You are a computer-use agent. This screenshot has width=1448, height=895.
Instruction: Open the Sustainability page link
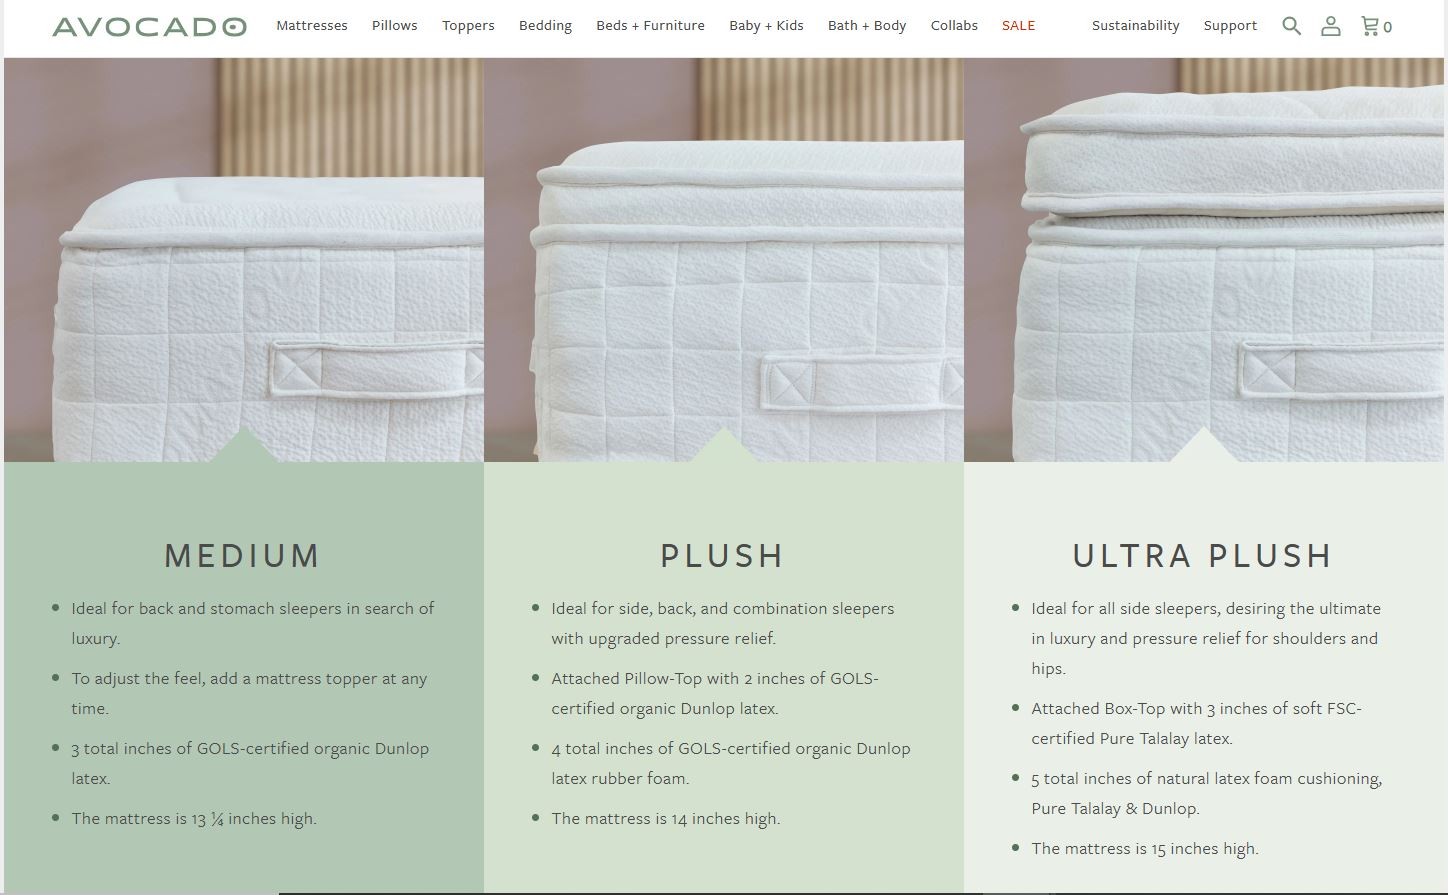[x=1135, y=26]
